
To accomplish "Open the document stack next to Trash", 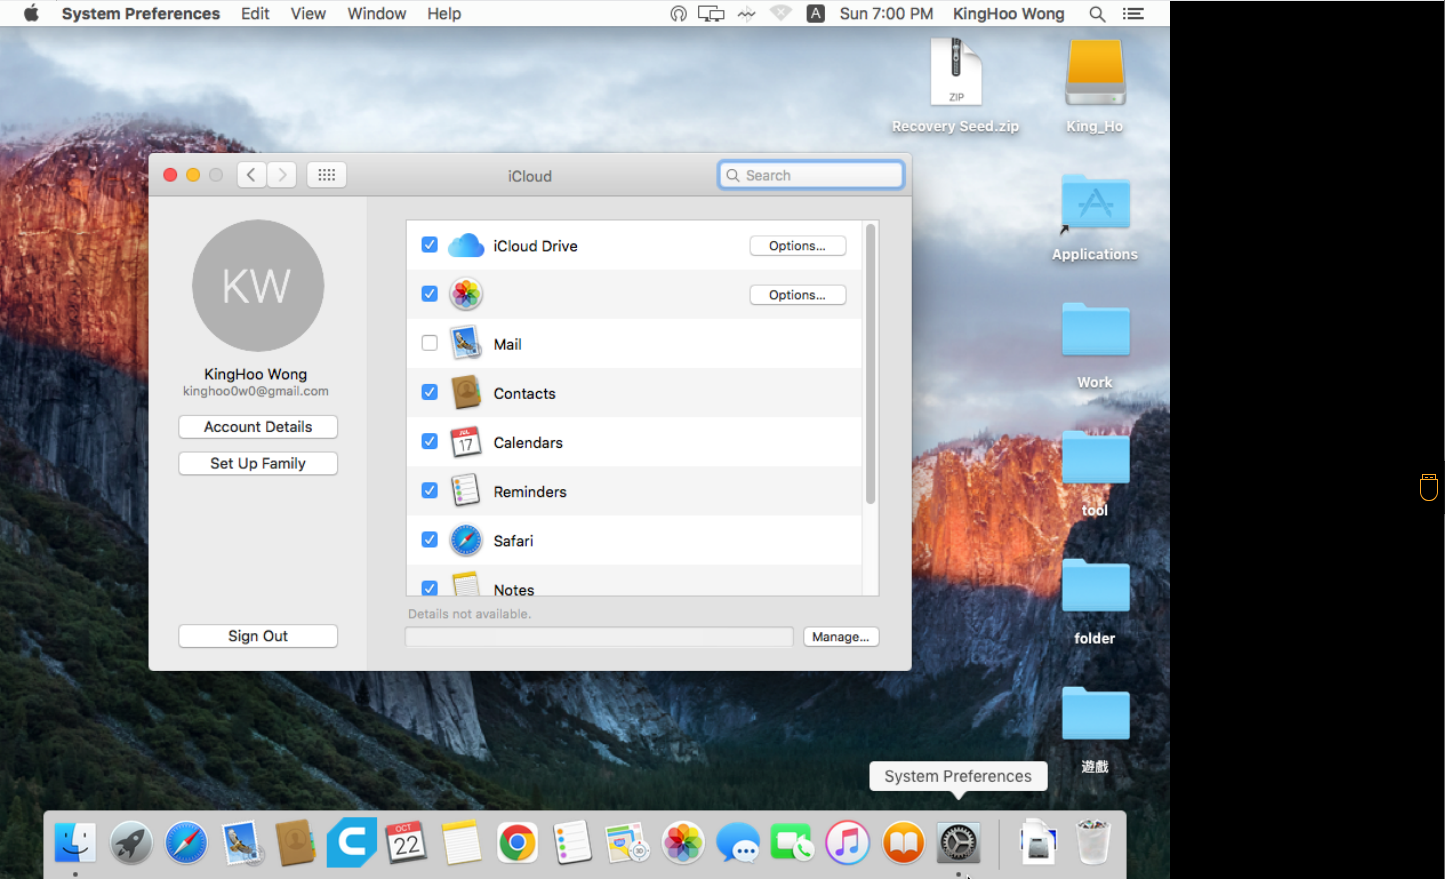I will point(1038,842).
